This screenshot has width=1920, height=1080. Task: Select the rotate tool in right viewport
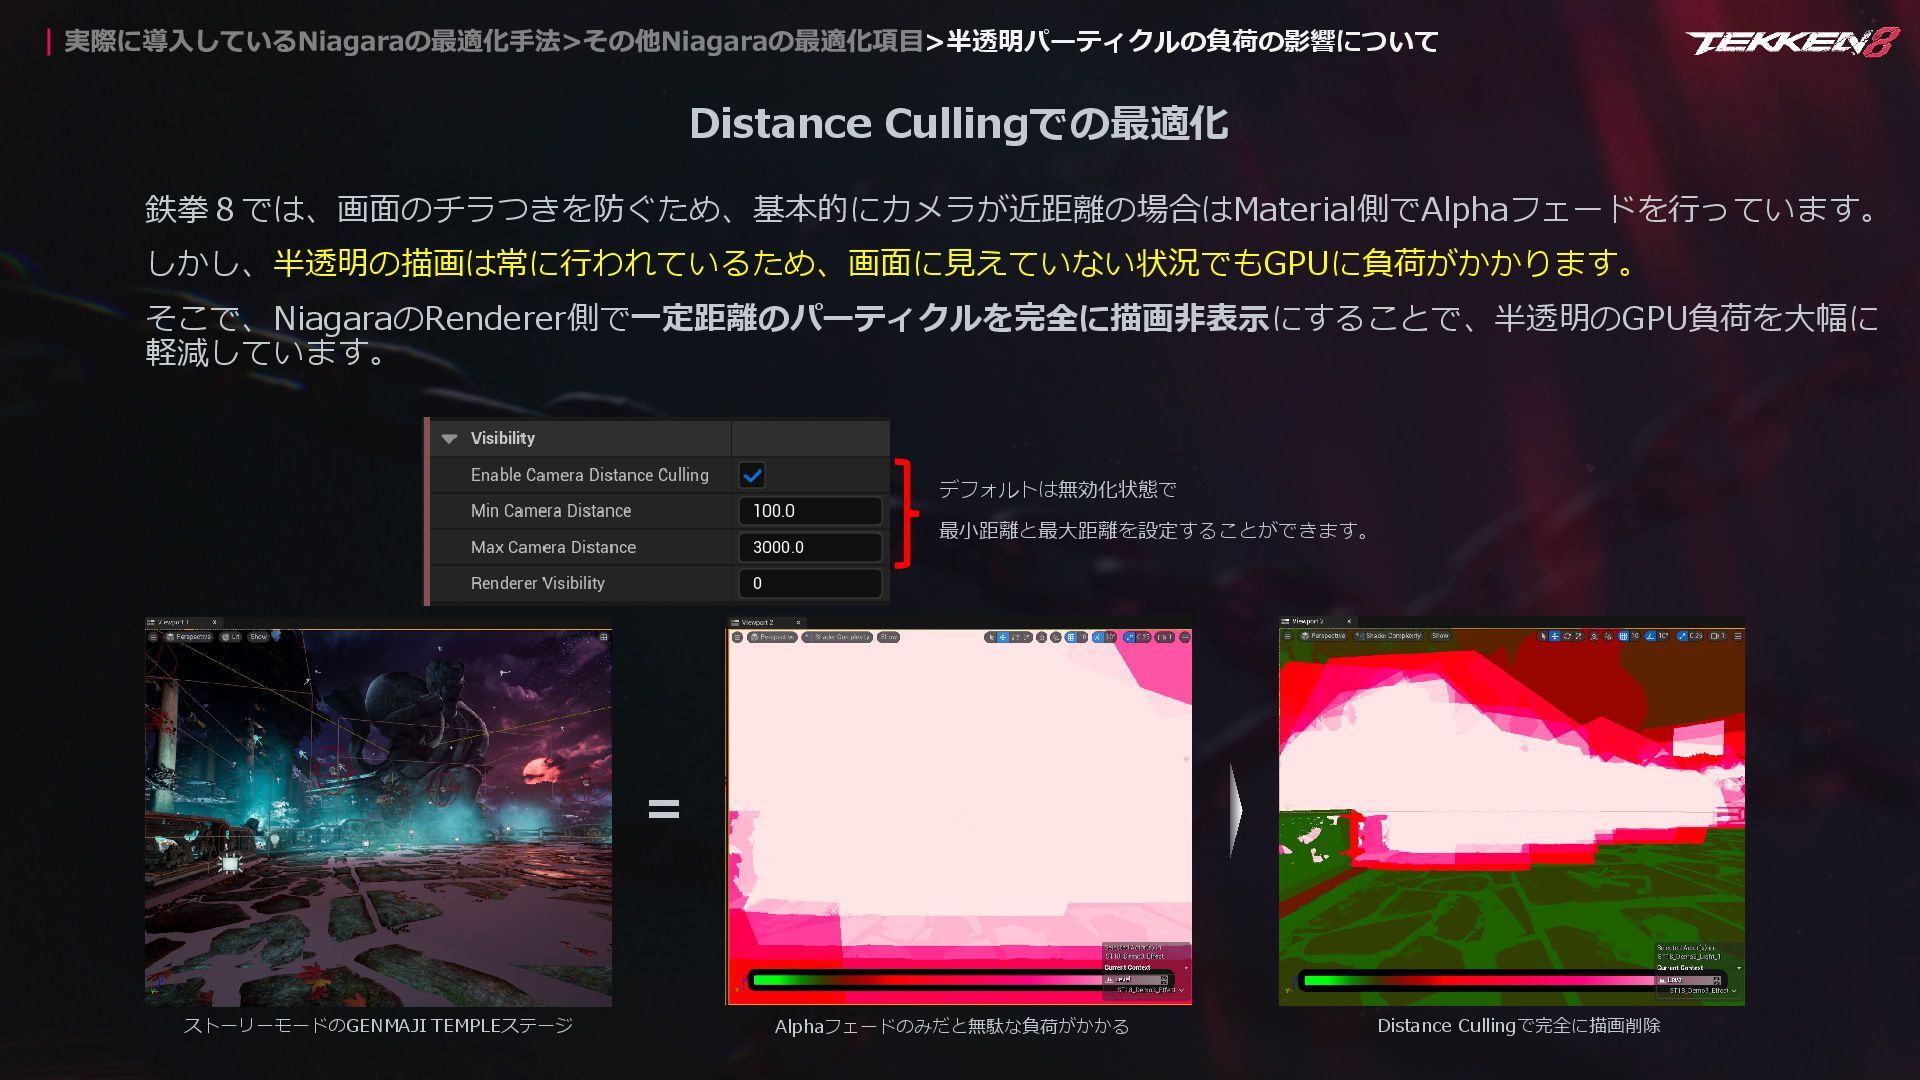tap(1567, 636)
